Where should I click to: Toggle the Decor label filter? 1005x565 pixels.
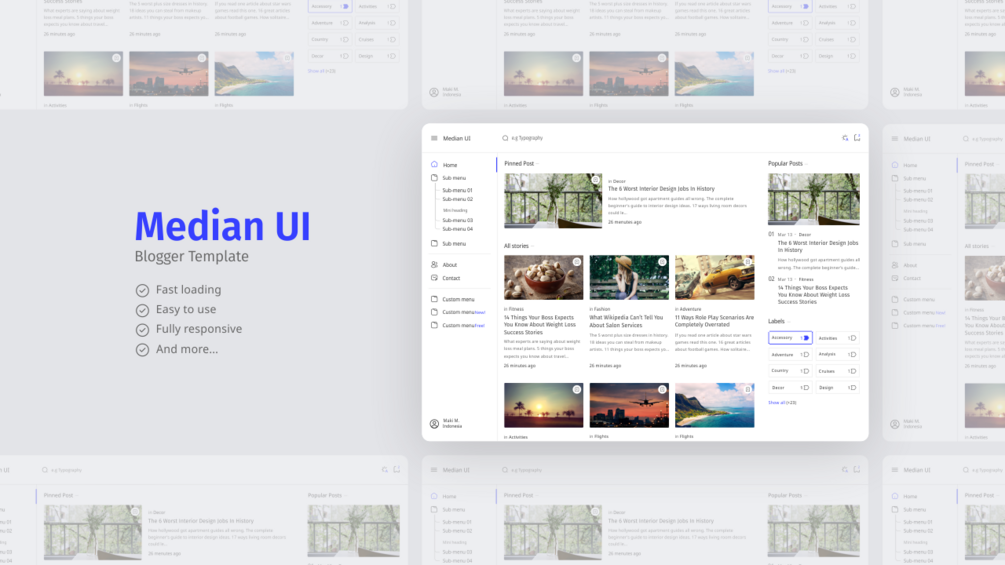coord(790,388)
